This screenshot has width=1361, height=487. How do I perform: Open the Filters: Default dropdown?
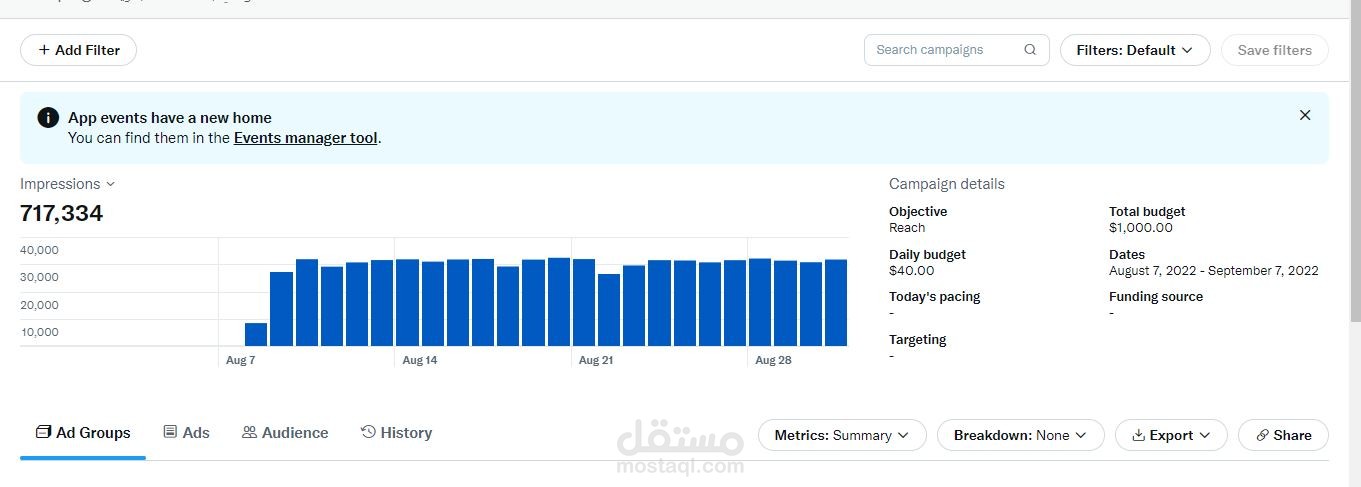point(1135,50)
